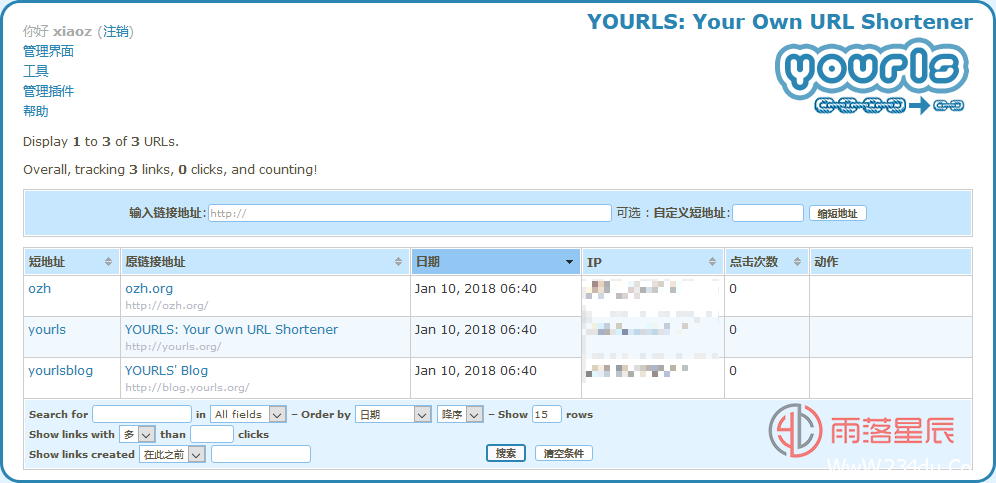Click the 清空条件 clear button
Screen dimensions: 996x483
tap(563, 454)
